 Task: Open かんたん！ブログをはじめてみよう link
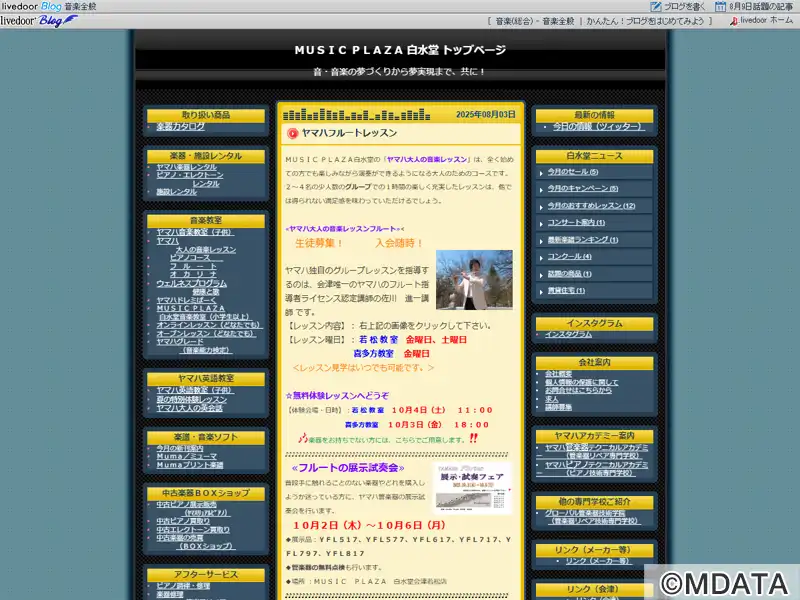point(645,21)
